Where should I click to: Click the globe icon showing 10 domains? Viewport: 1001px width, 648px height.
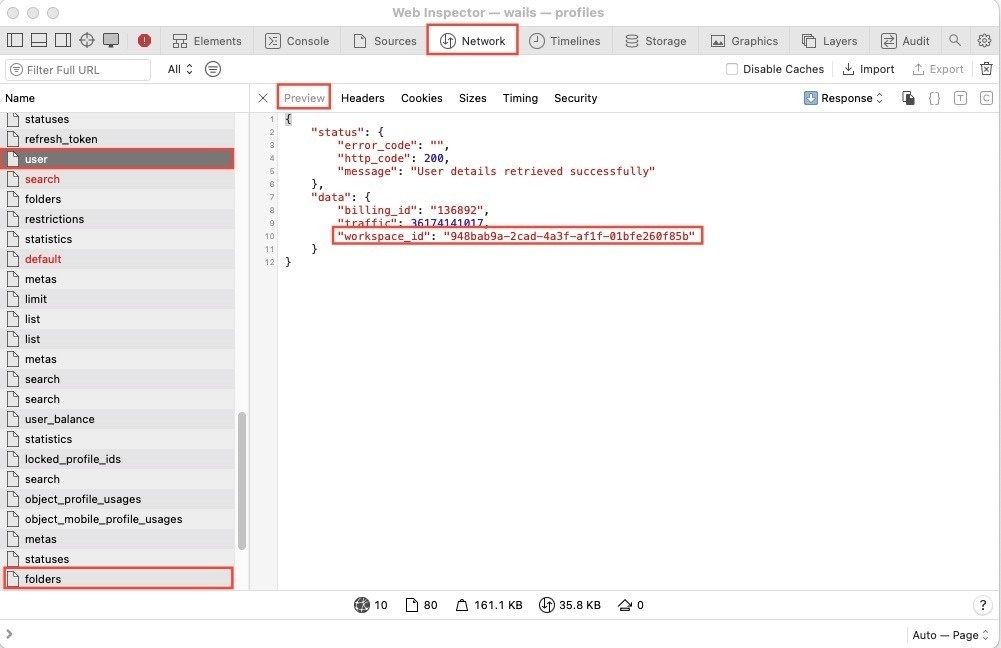point(359,605)
